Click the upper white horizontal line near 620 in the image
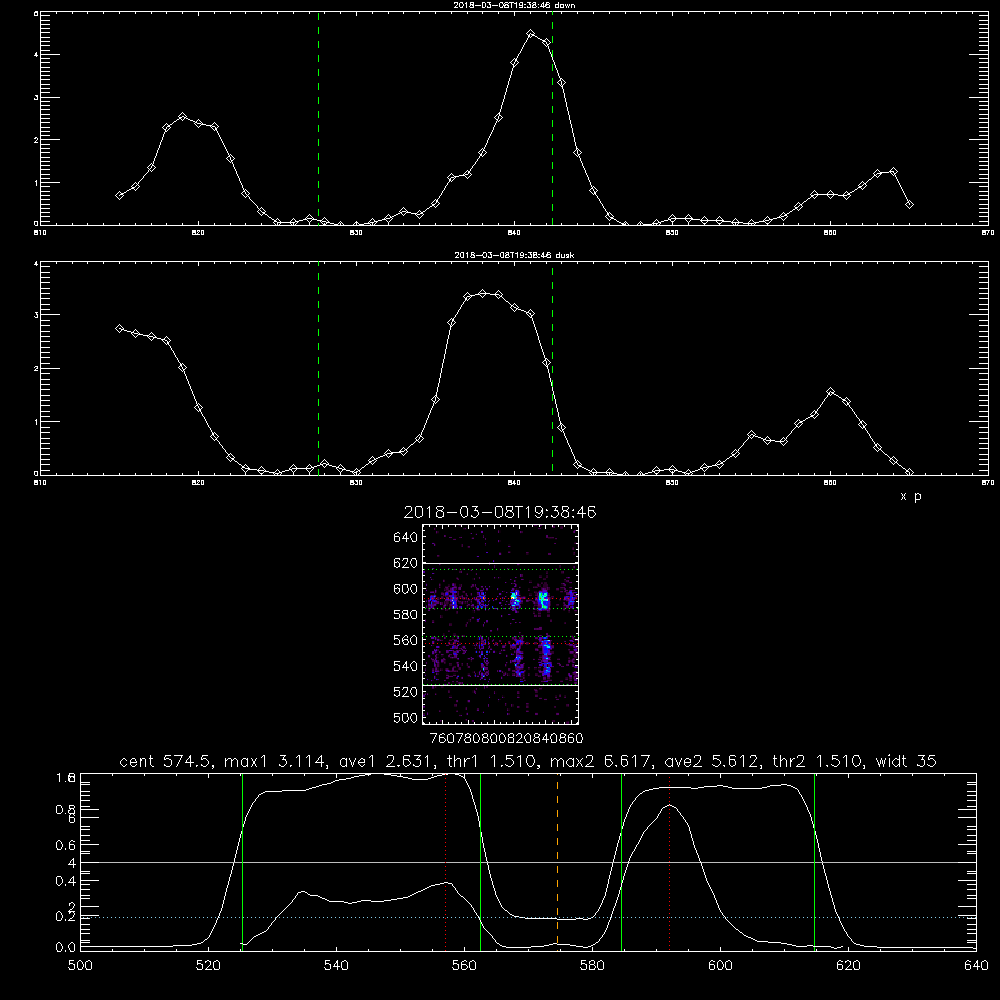 pos(501,564)
